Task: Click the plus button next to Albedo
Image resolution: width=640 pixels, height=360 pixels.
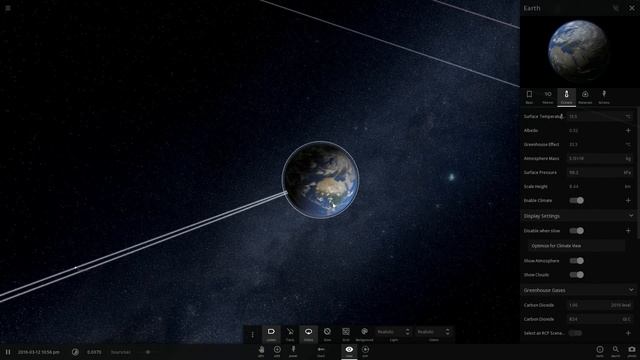Action: (x=628, y=131)
